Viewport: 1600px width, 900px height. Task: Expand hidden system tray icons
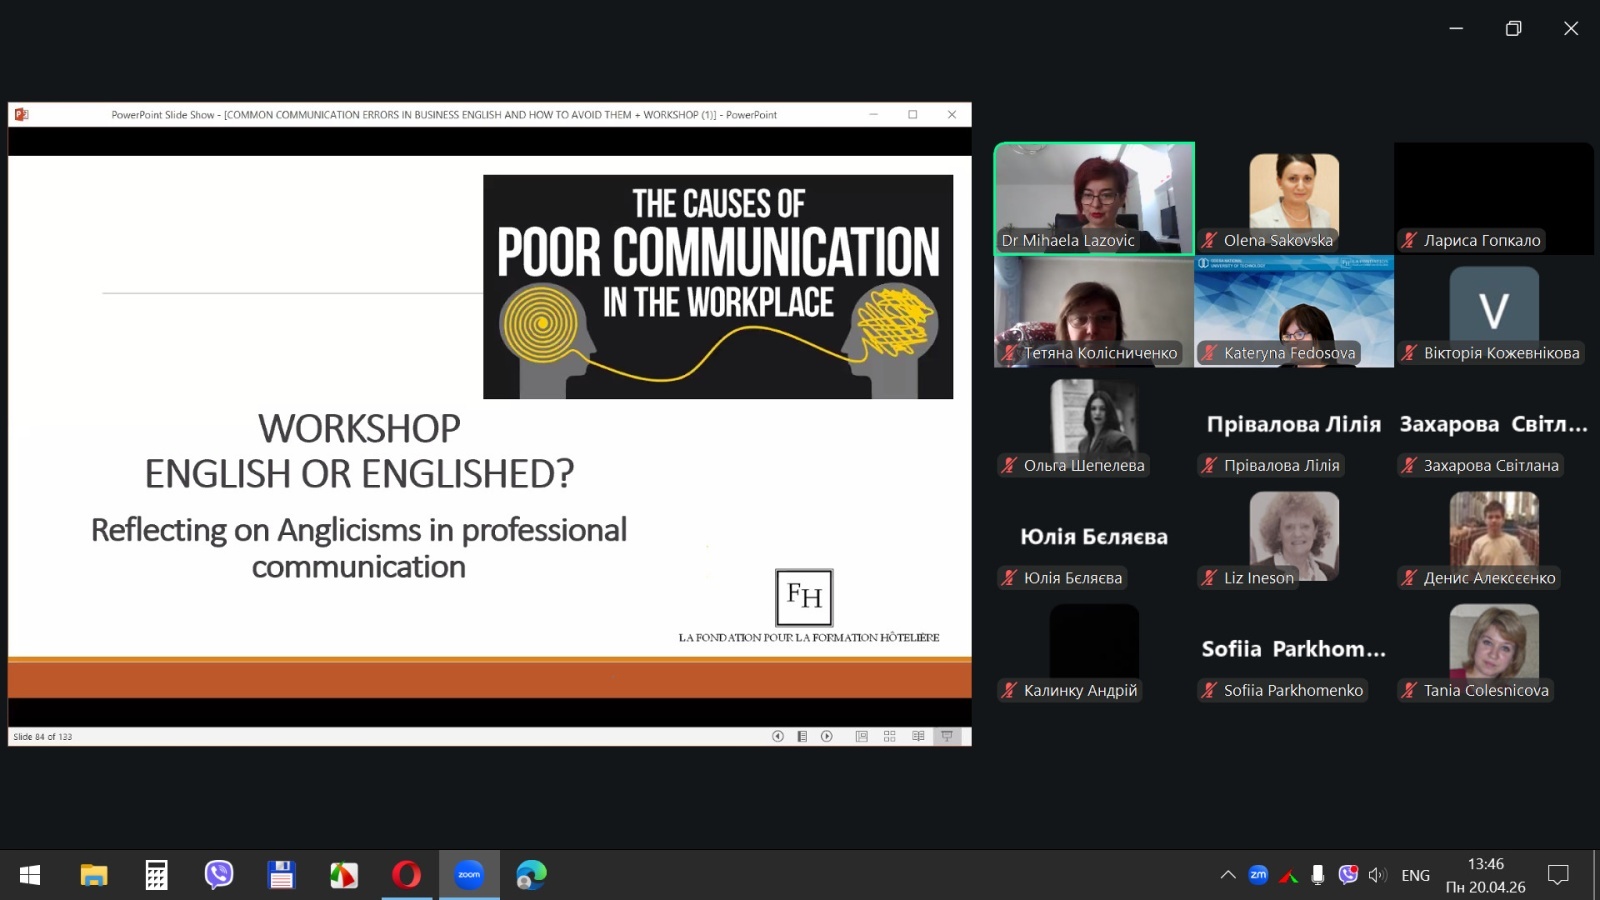click(x=1228, y=875)
